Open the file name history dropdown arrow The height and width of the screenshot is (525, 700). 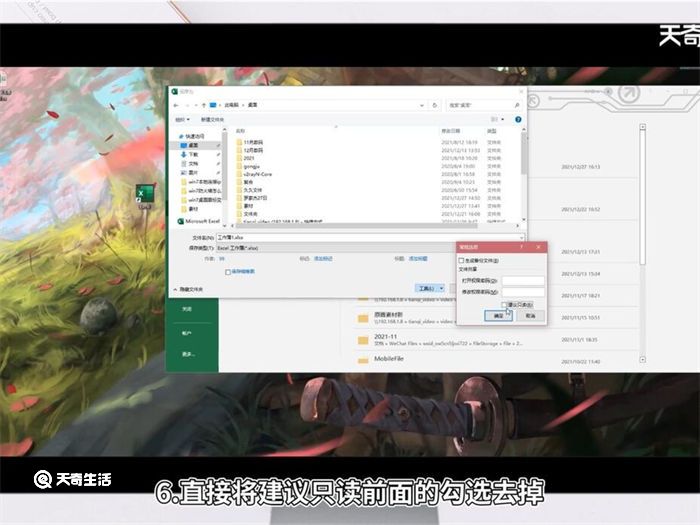(521, 238)
